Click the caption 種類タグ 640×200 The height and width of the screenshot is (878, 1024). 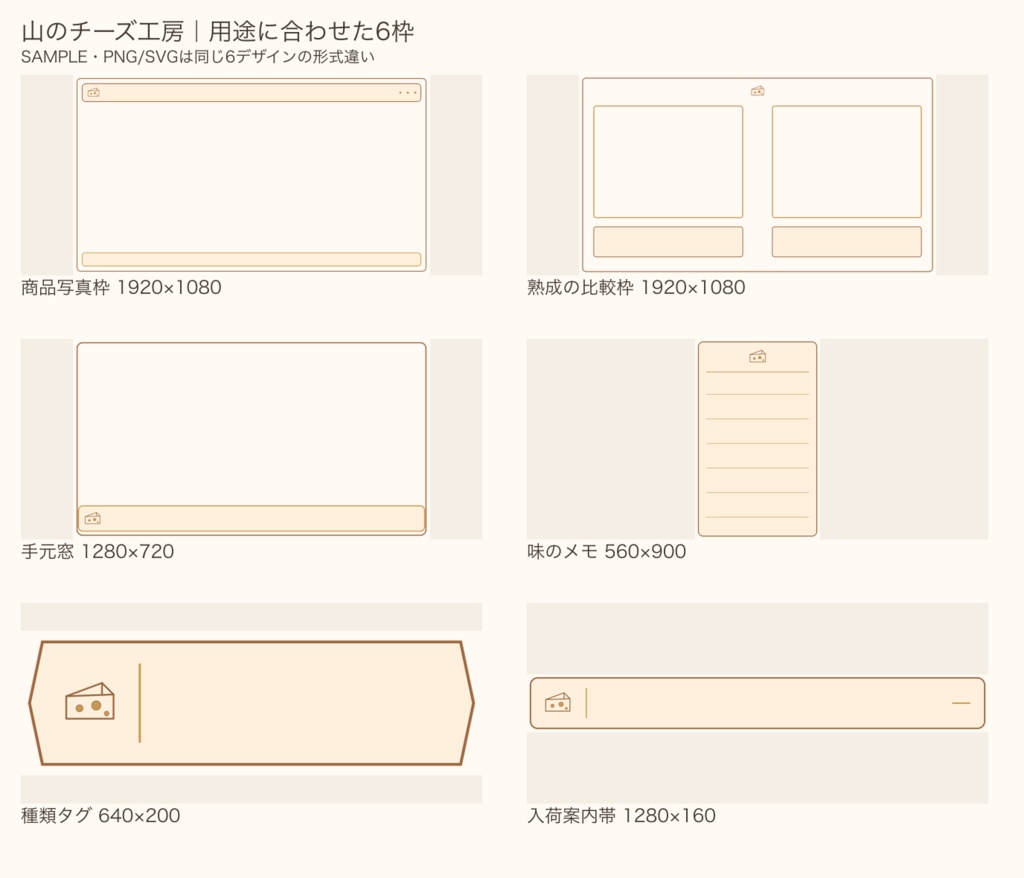(101, 815)
